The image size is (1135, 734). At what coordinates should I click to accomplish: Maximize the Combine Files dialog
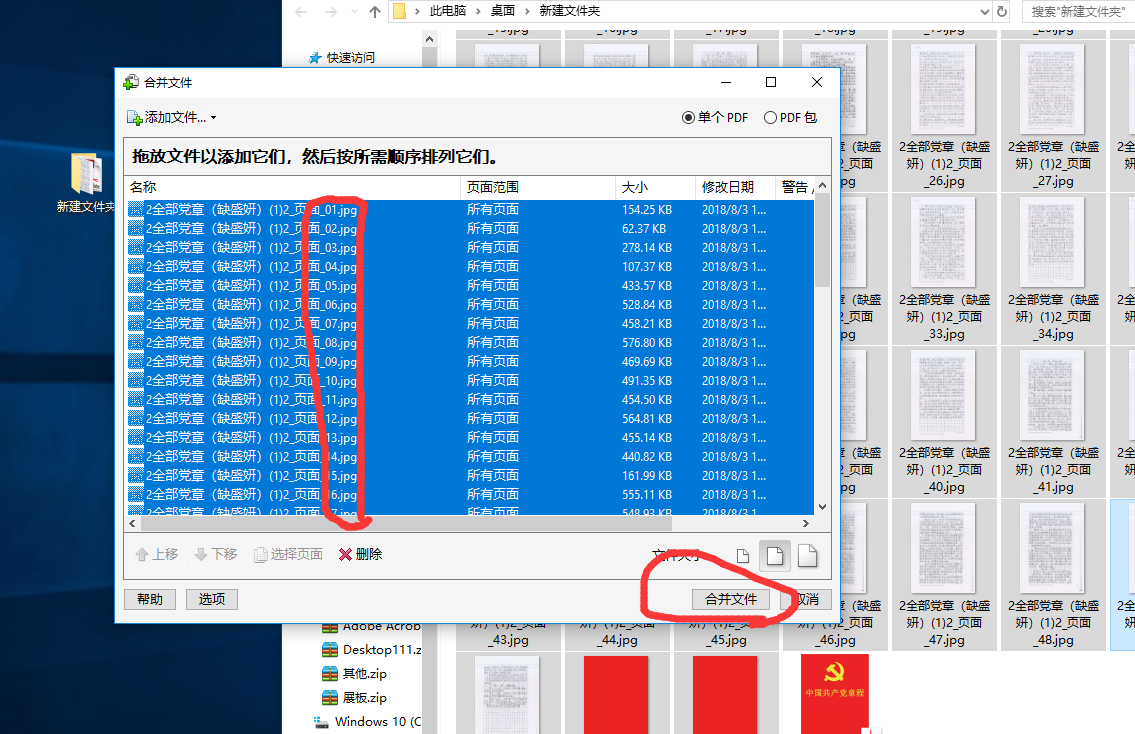pyautogui.click(x=771, y=83)
